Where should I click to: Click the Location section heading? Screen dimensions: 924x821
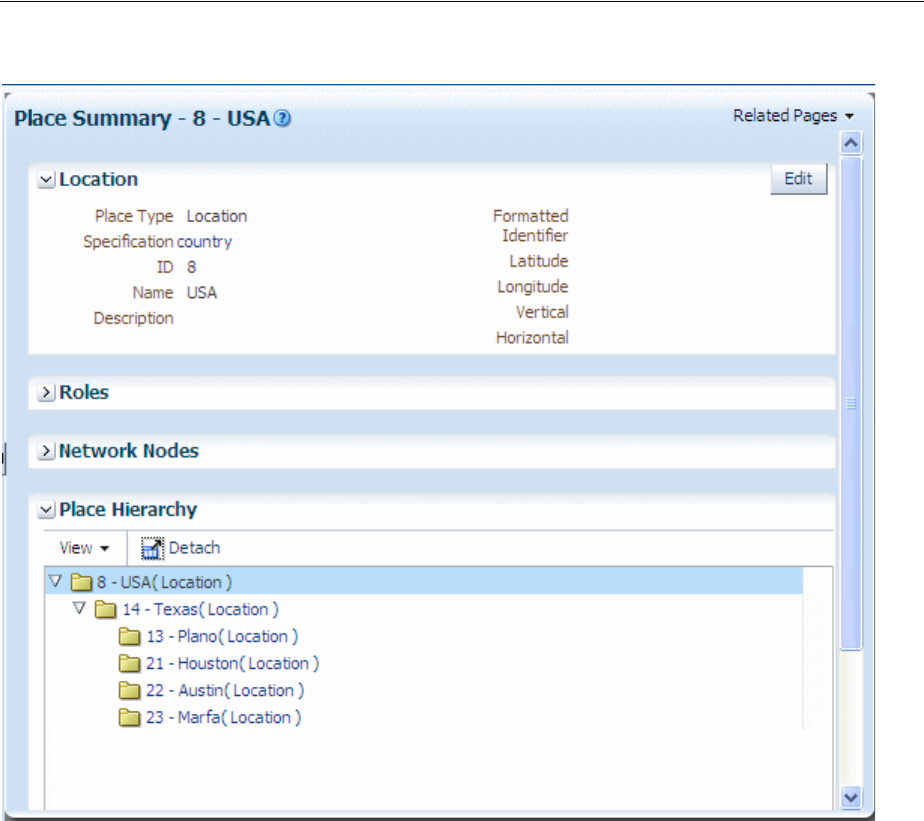coord(98,179)
